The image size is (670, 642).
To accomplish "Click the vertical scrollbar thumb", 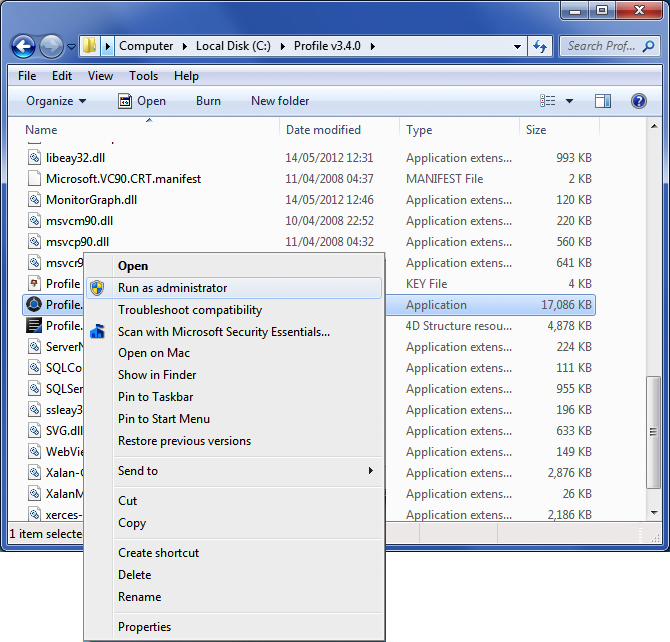I will (653, 432).
